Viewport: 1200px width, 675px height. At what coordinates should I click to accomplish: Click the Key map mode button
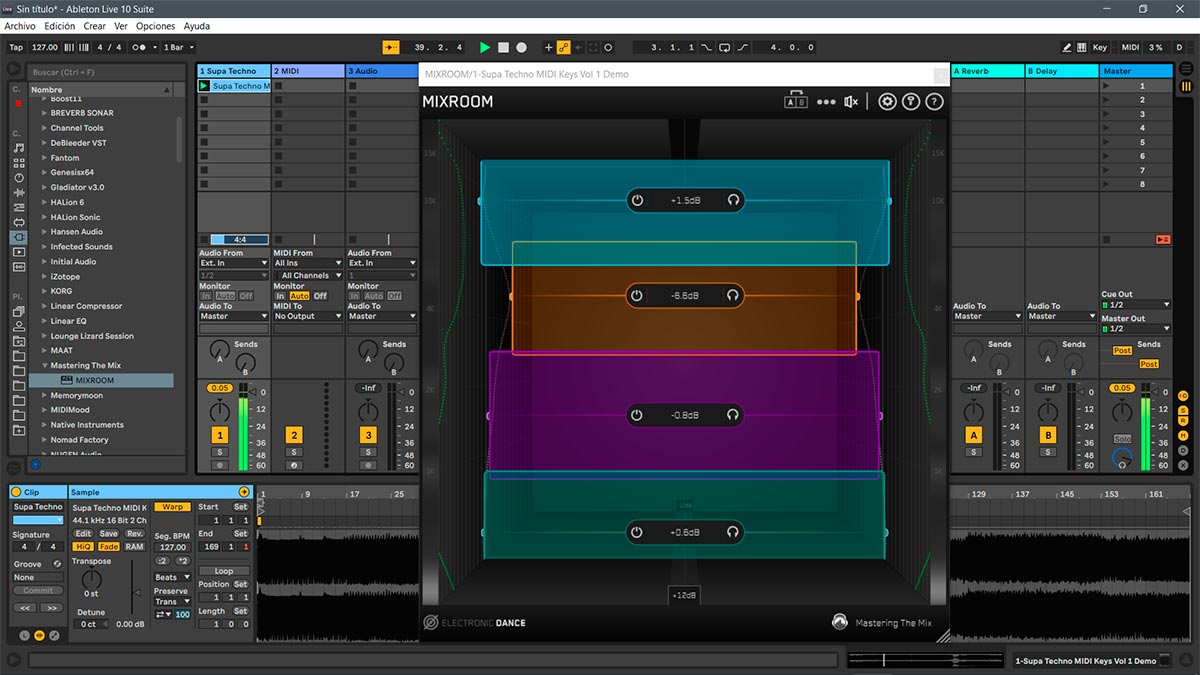click(1100, 47)
